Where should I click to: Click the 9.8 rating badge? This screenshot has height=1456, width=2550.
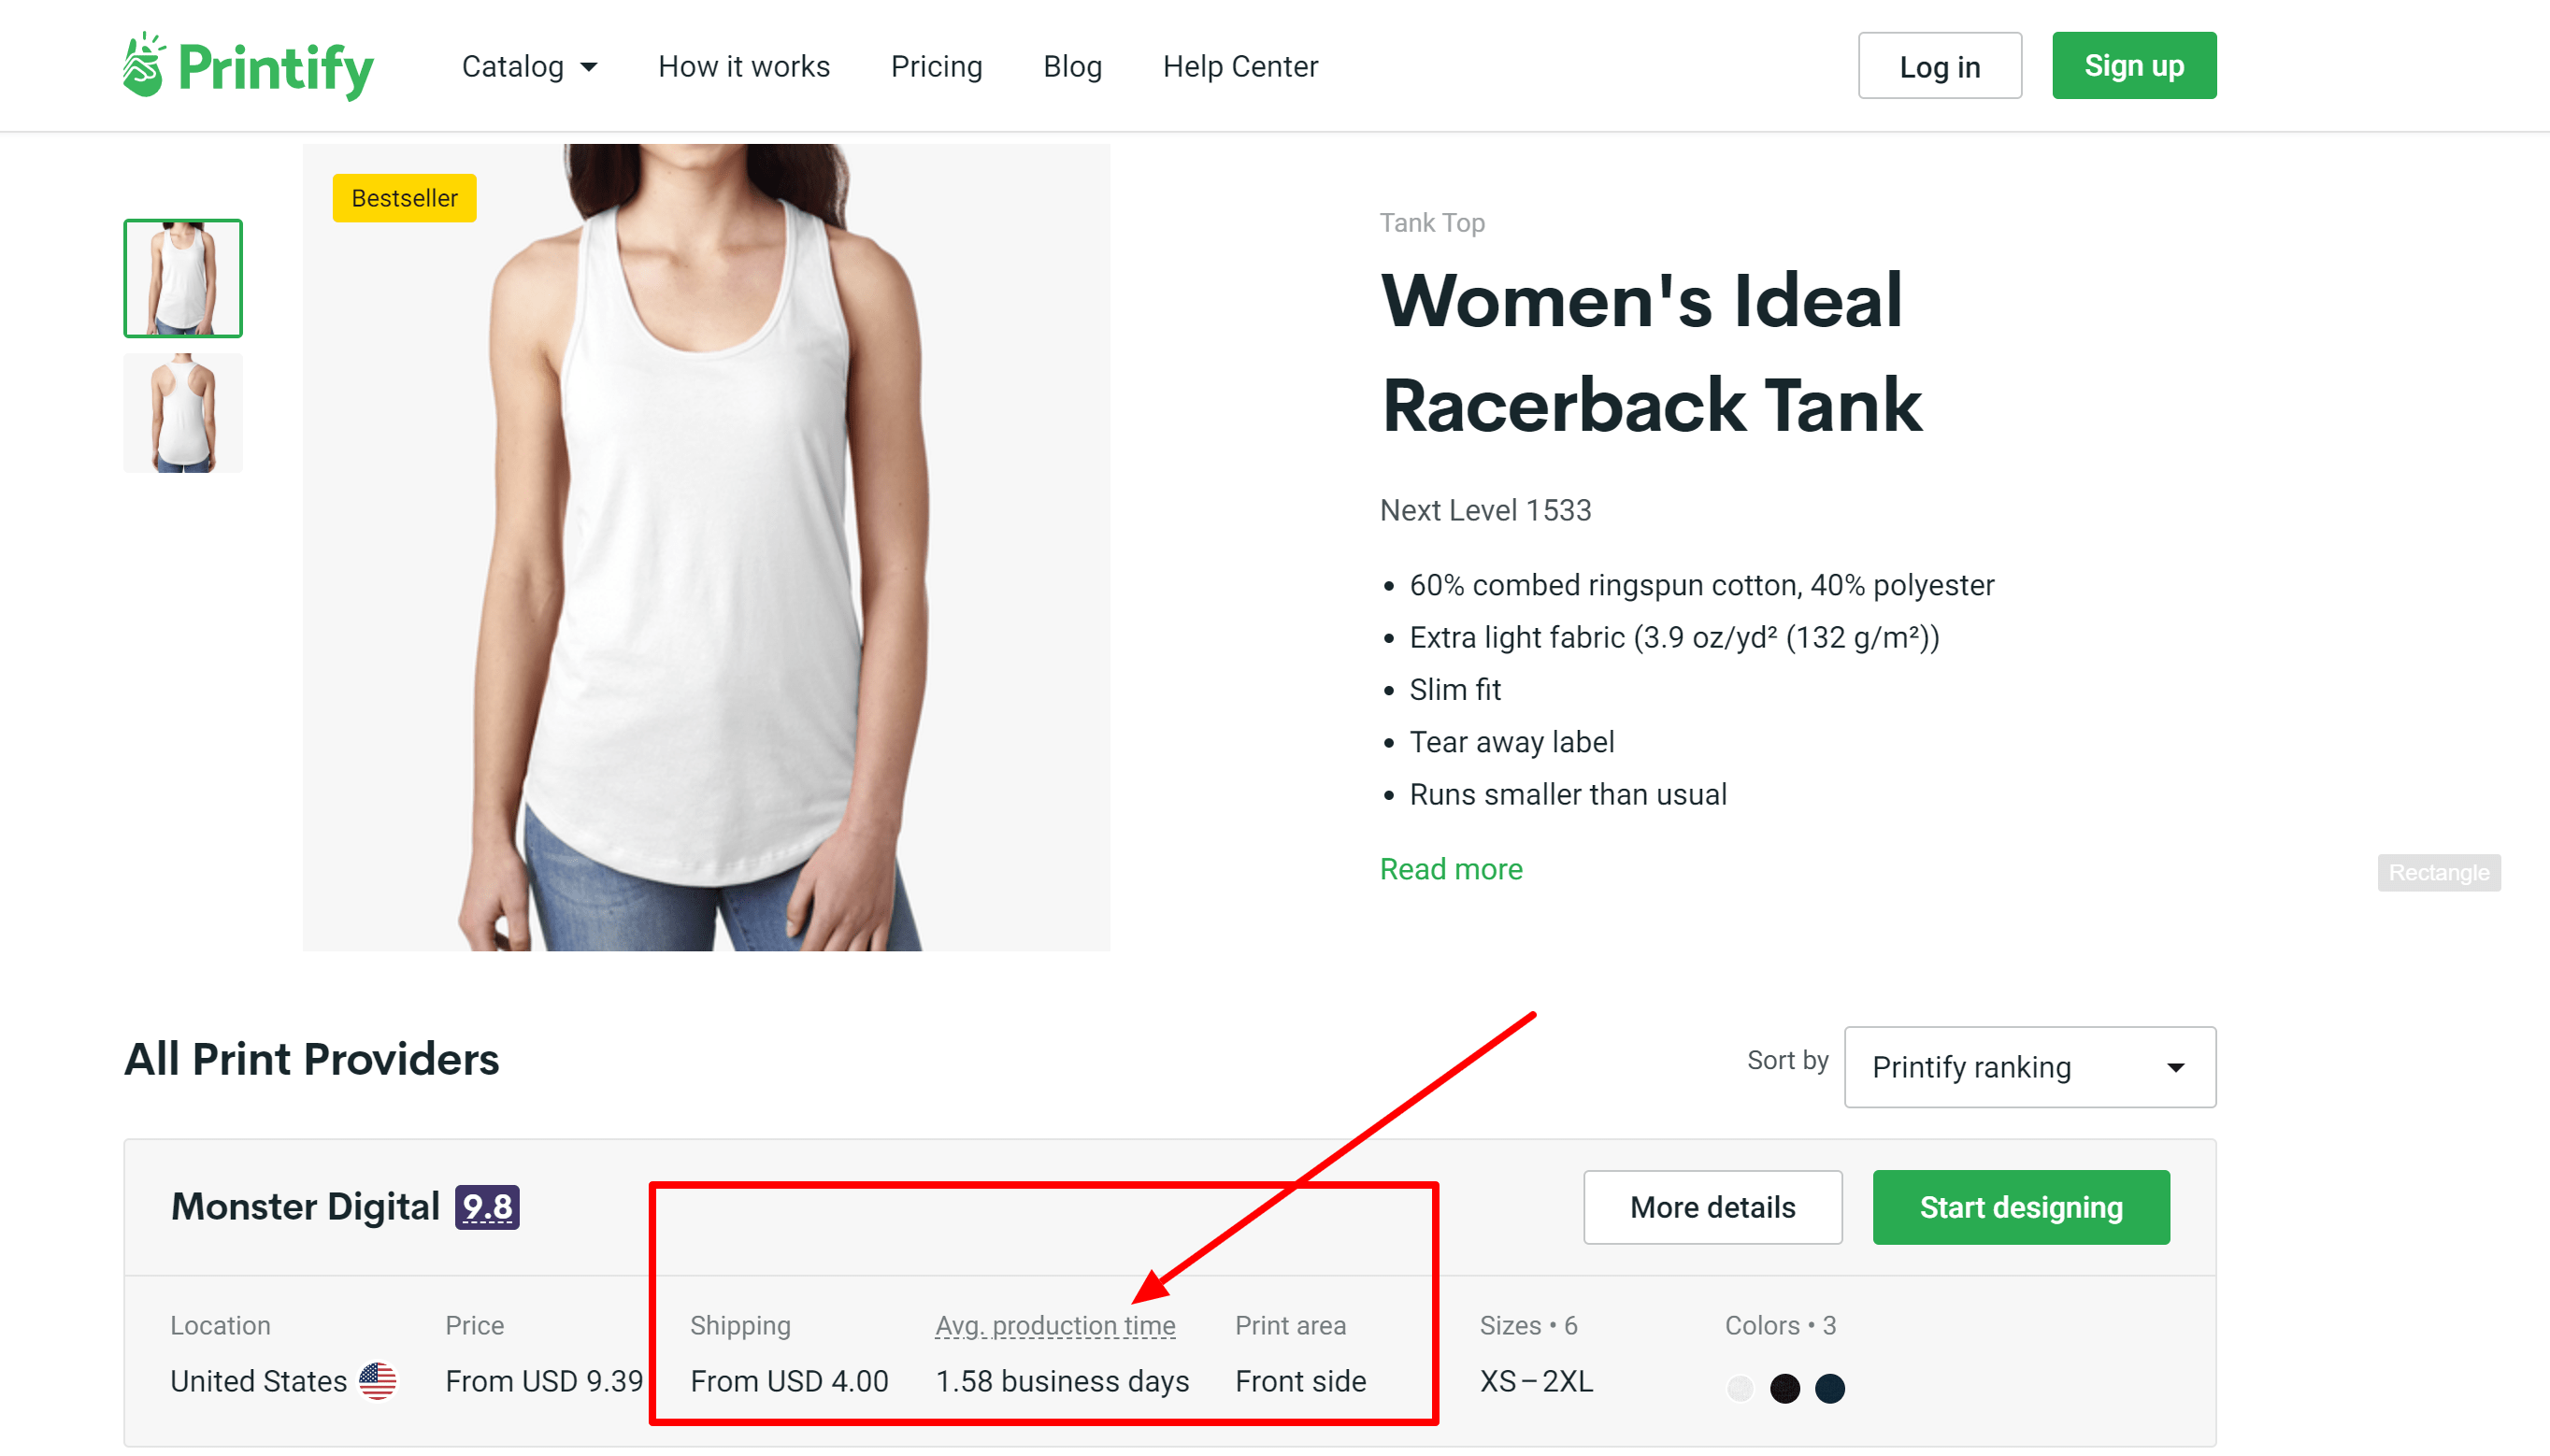click(x=487, y=1207)
